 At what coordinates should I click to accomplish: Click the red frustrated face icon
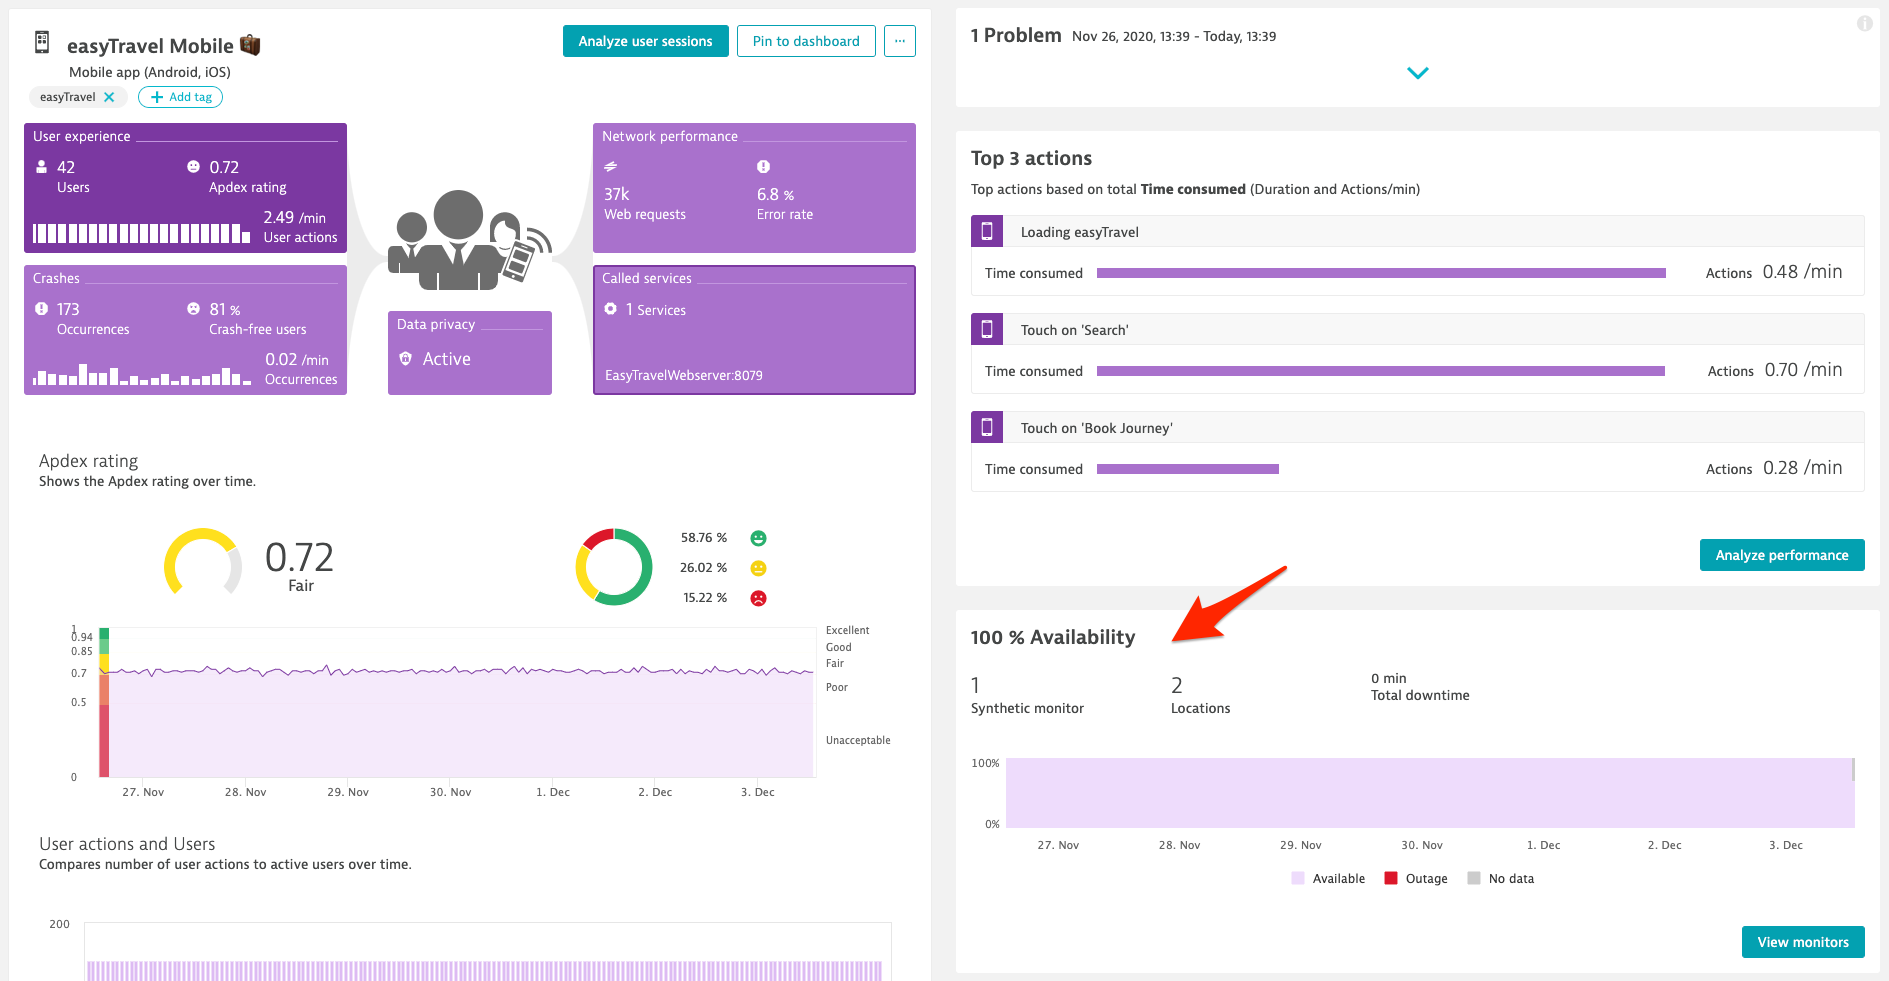(x=759, y=598)
